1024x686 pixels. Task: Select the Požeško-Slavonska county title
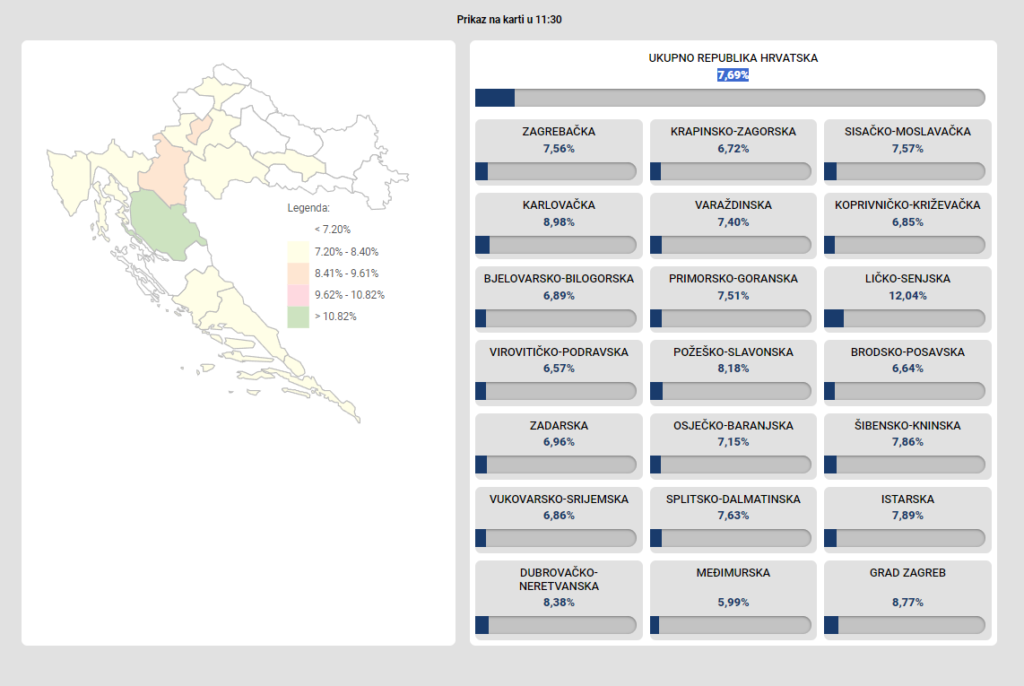(x=733, y=353)
